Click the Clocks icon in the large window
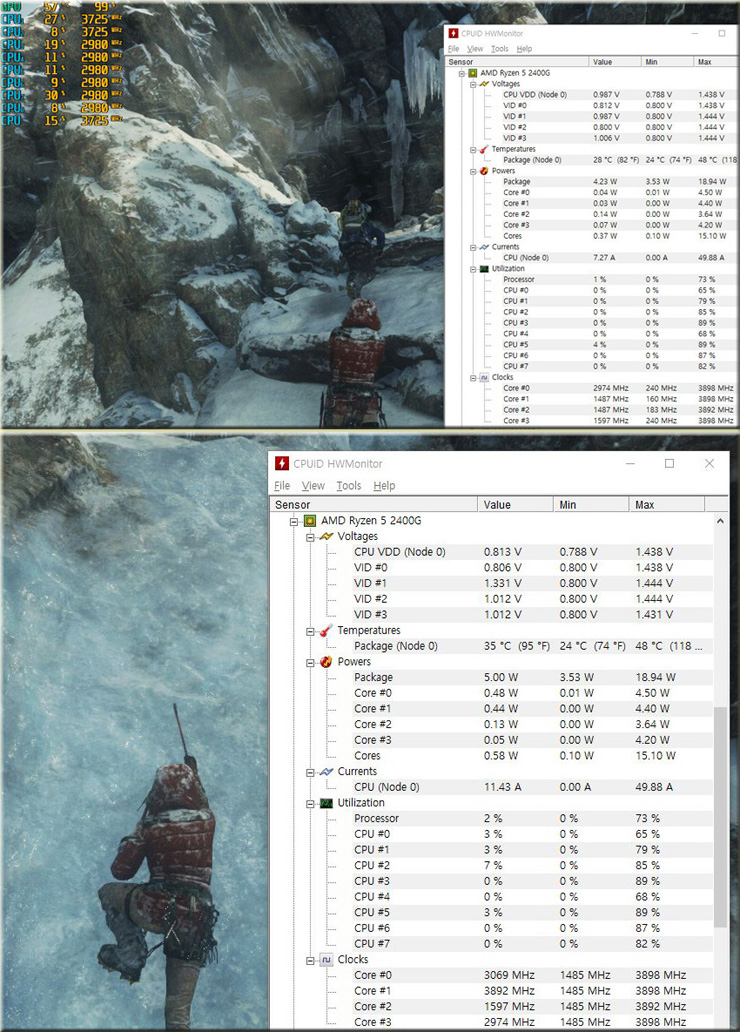Screen dimensions: 740x1032 pos(326,960)
